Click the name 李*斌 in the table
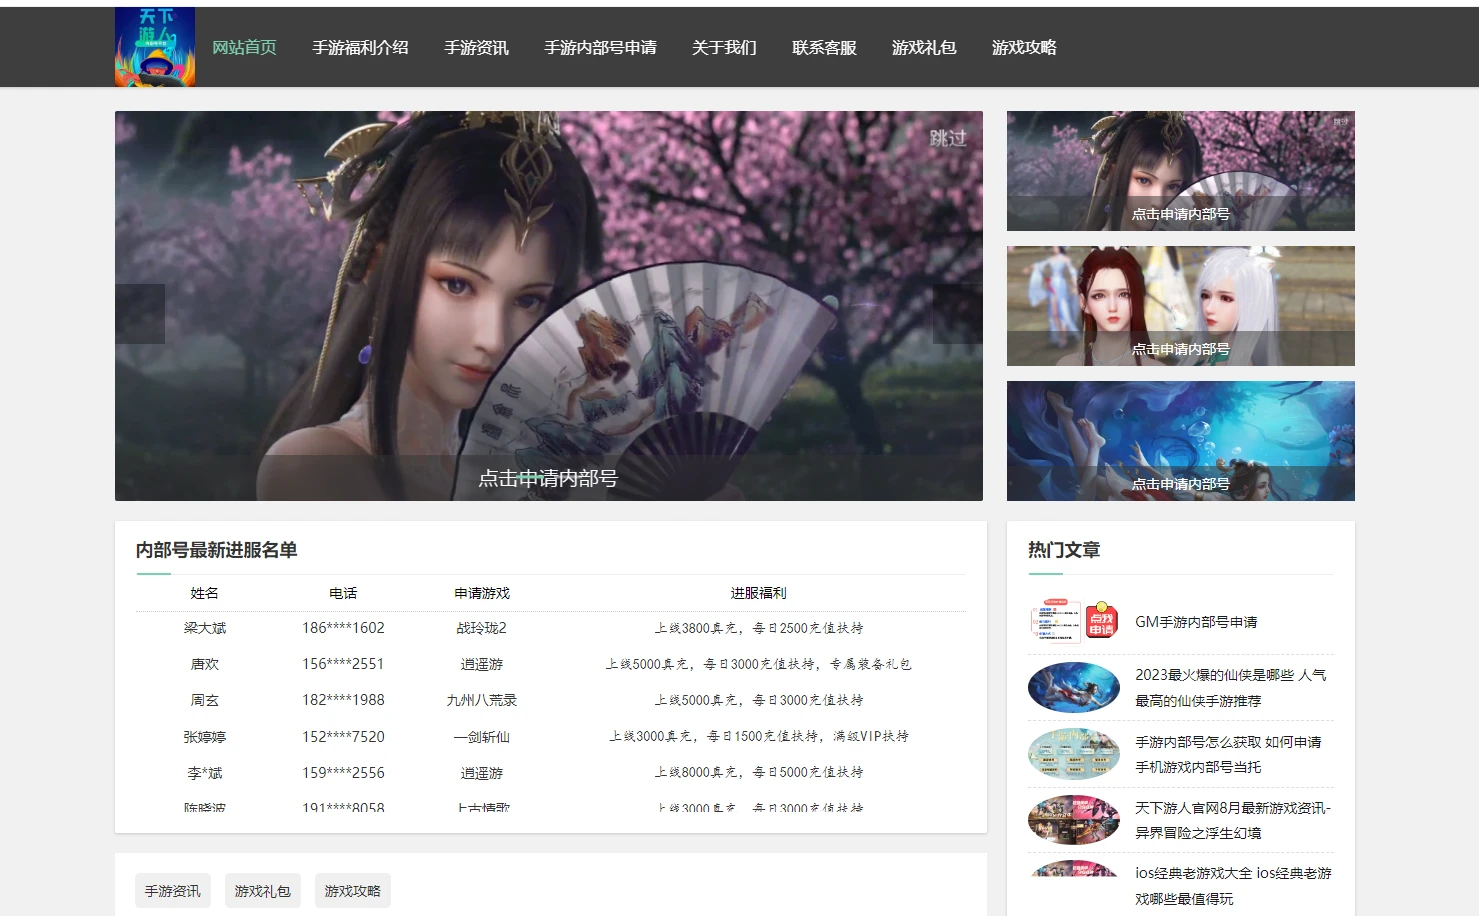1479x916 pixels. (x=205, y=773)
